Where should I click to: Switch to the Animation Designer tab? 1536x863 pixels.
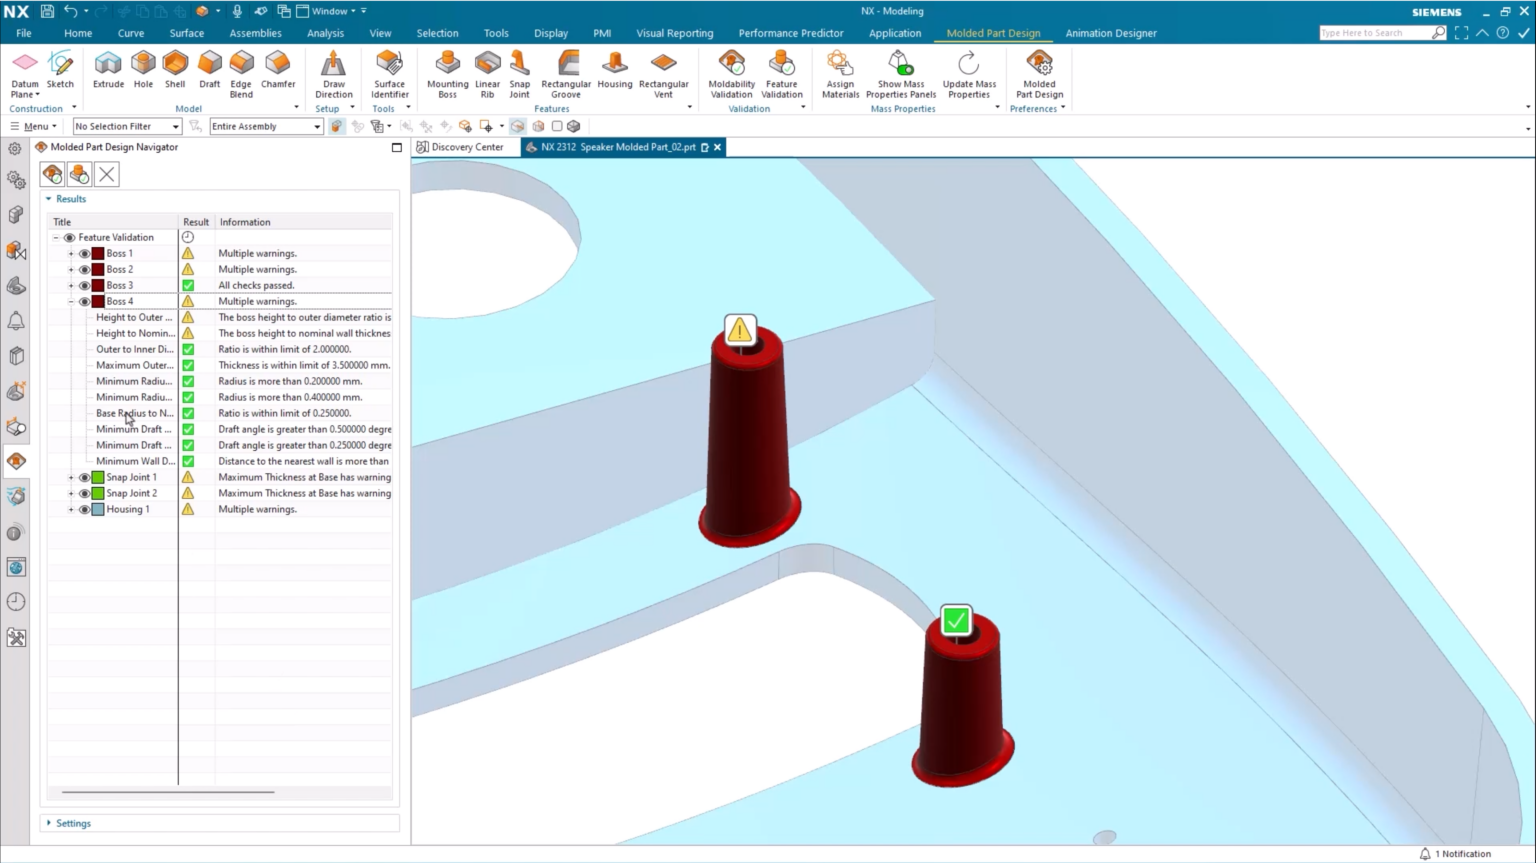(1111, 33)
